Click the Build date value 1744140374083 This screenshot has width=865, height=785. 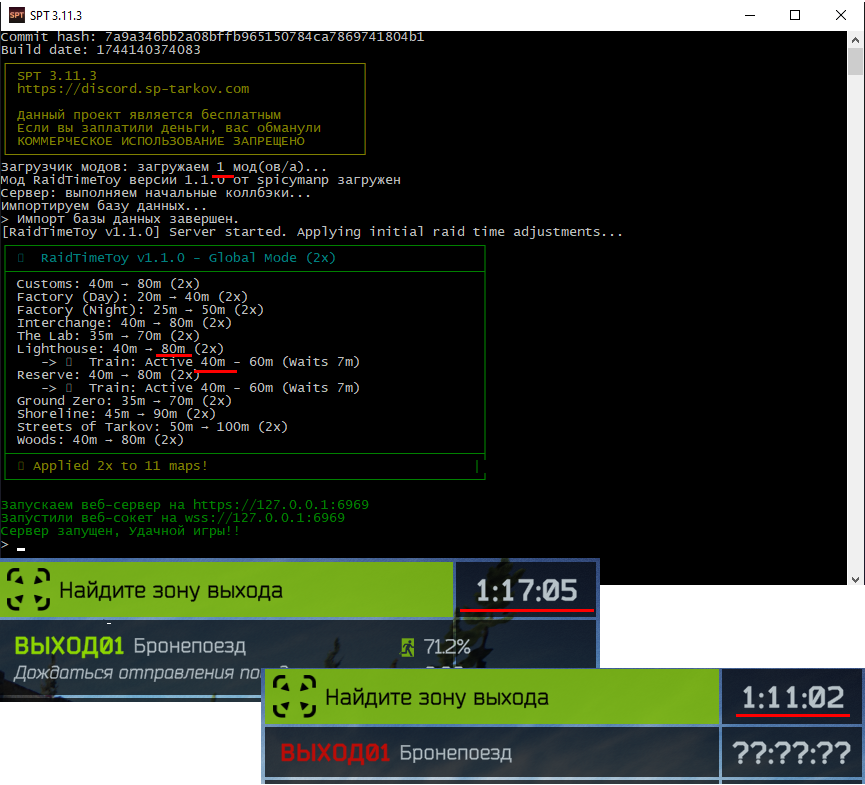(x=148, y=50)
